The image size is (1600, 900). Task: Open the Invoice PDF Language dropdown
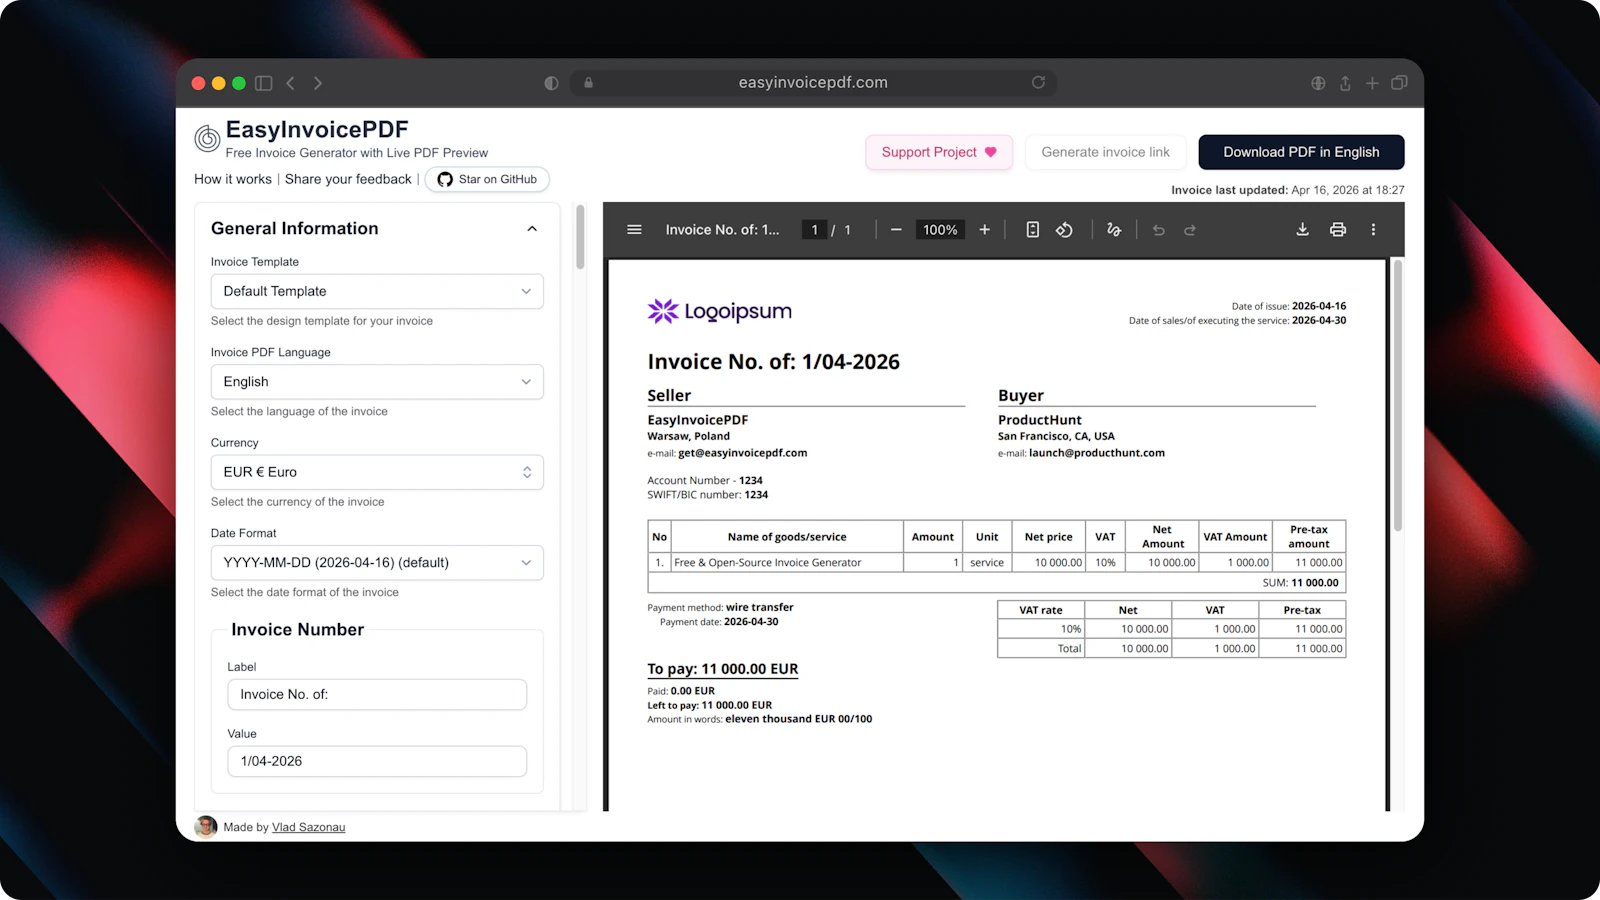(376, 381)
